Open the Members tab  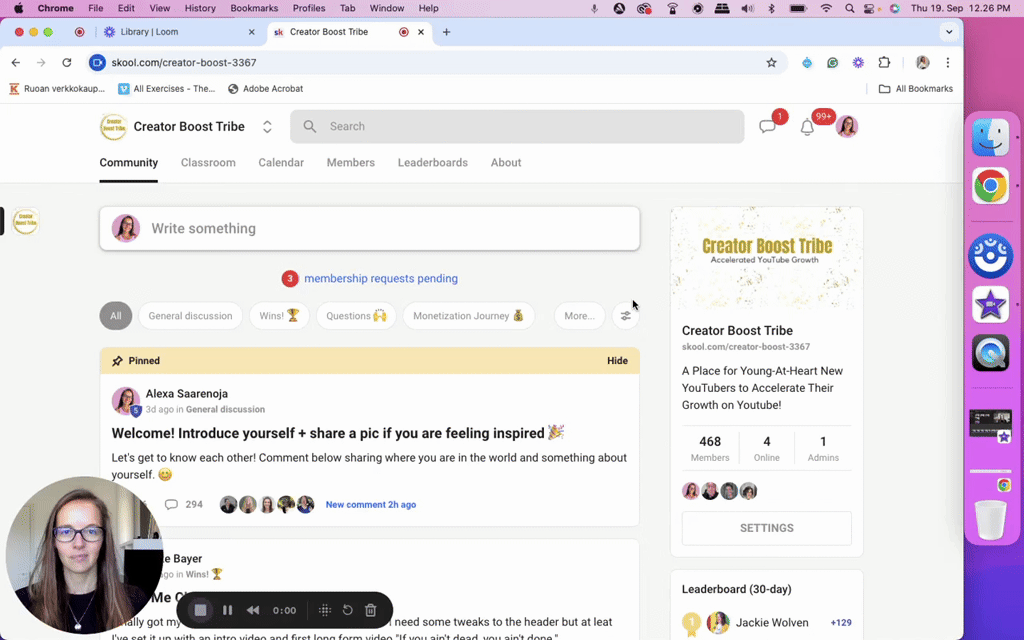click(351, 163)
